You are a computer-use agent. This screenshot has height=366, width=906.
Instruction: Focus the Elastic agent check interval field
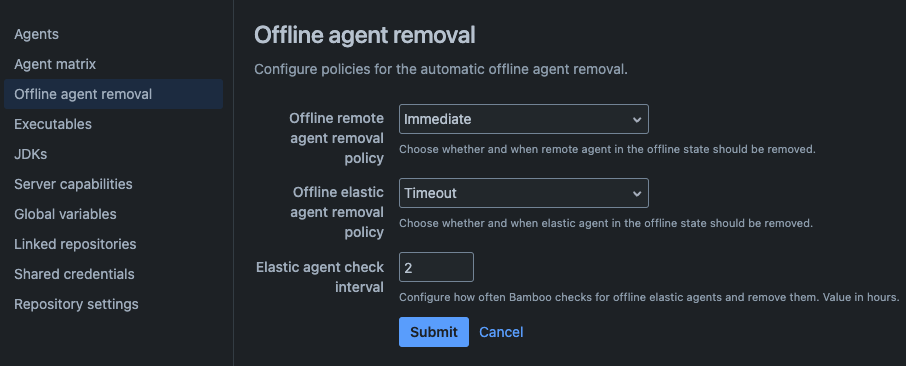(x=436, y=267)
